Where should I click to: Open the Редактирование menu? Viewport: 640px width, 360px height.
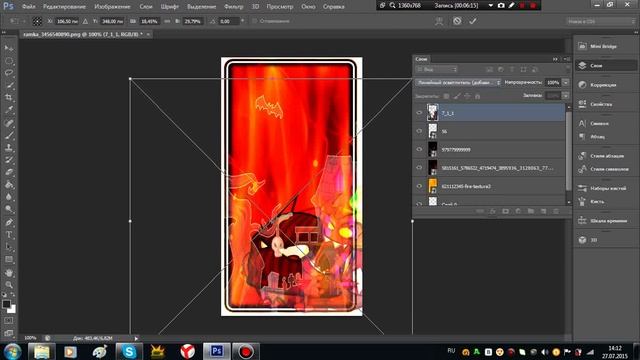[64, 7]
